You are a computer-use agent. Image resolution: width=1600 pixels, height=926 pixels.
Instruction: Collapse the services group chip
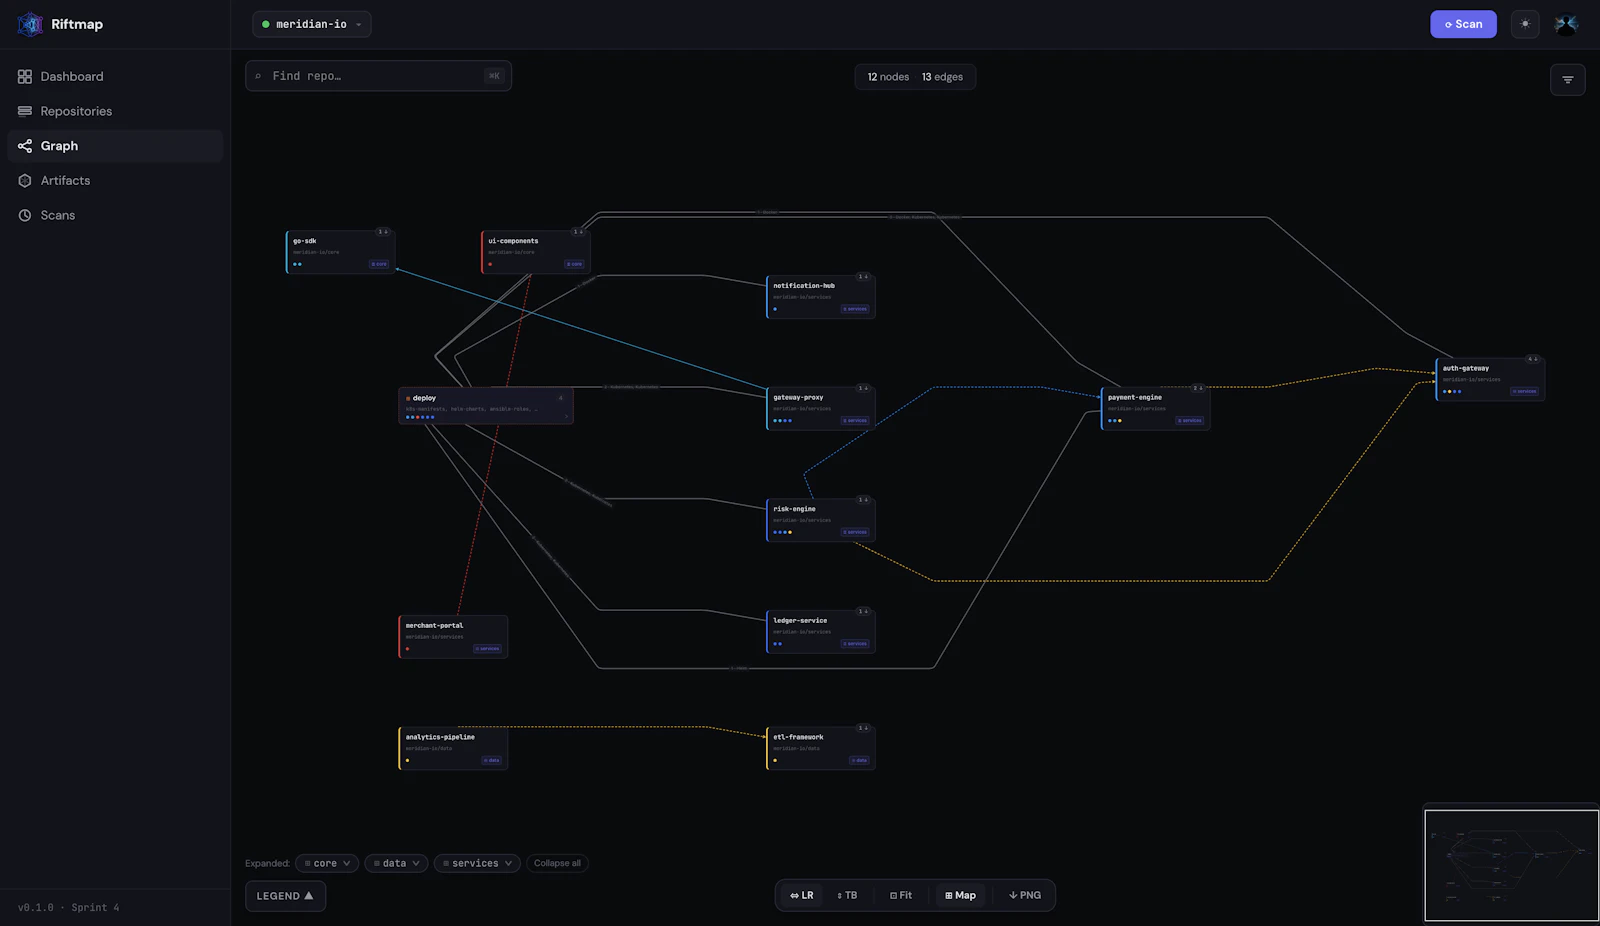(x=477, y=863)
